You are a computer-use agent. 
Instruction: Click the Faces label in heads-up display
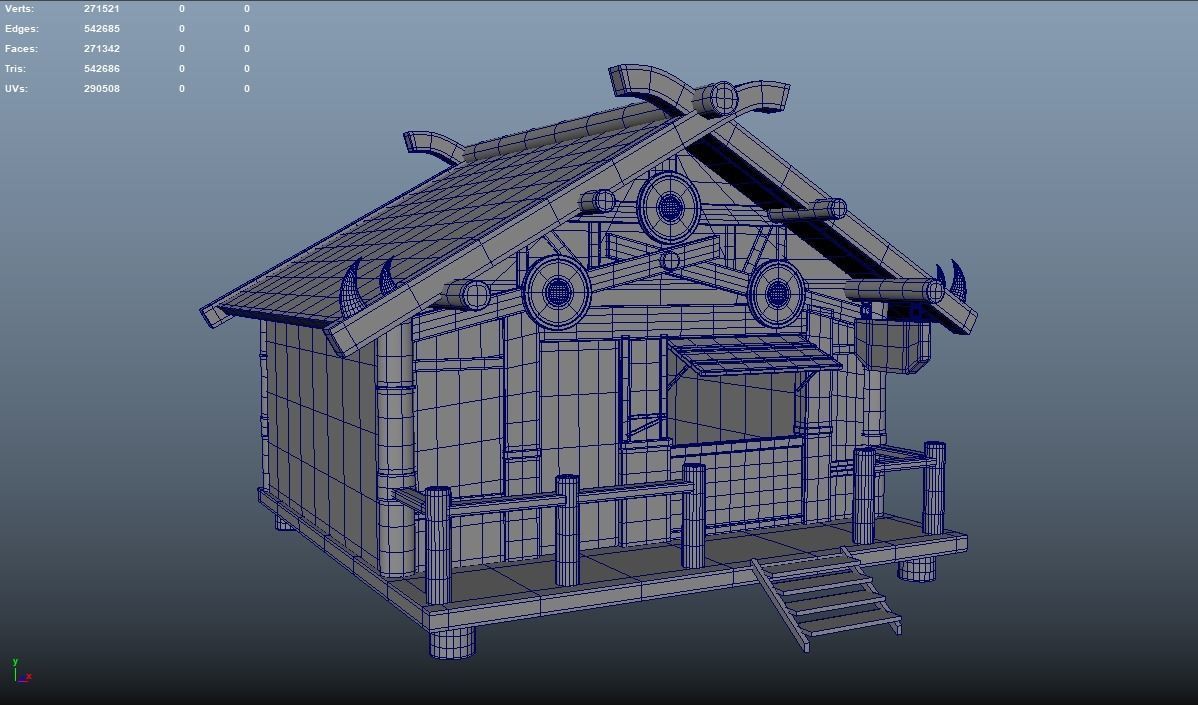pos(21,48)
